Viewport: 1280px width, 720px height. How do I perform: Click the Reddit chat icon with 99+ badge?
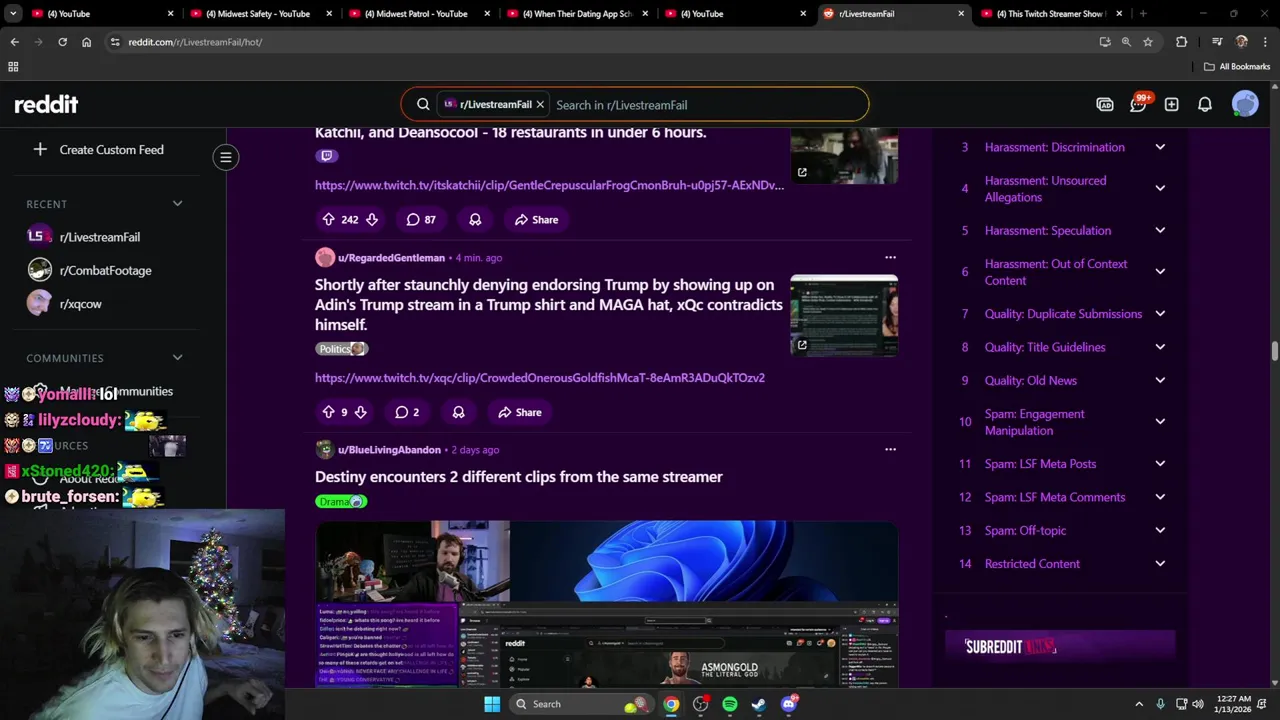(x=1138, y=104)
